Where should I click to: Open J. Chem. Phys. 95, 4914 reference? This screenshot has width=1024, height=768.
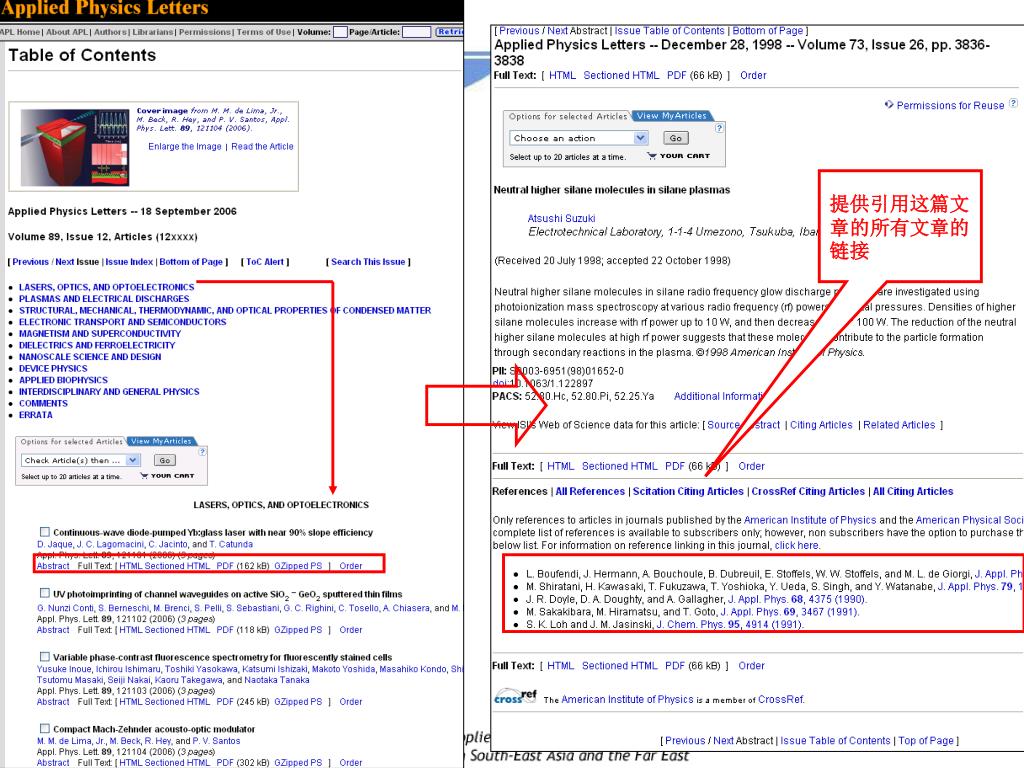(729, 624)
